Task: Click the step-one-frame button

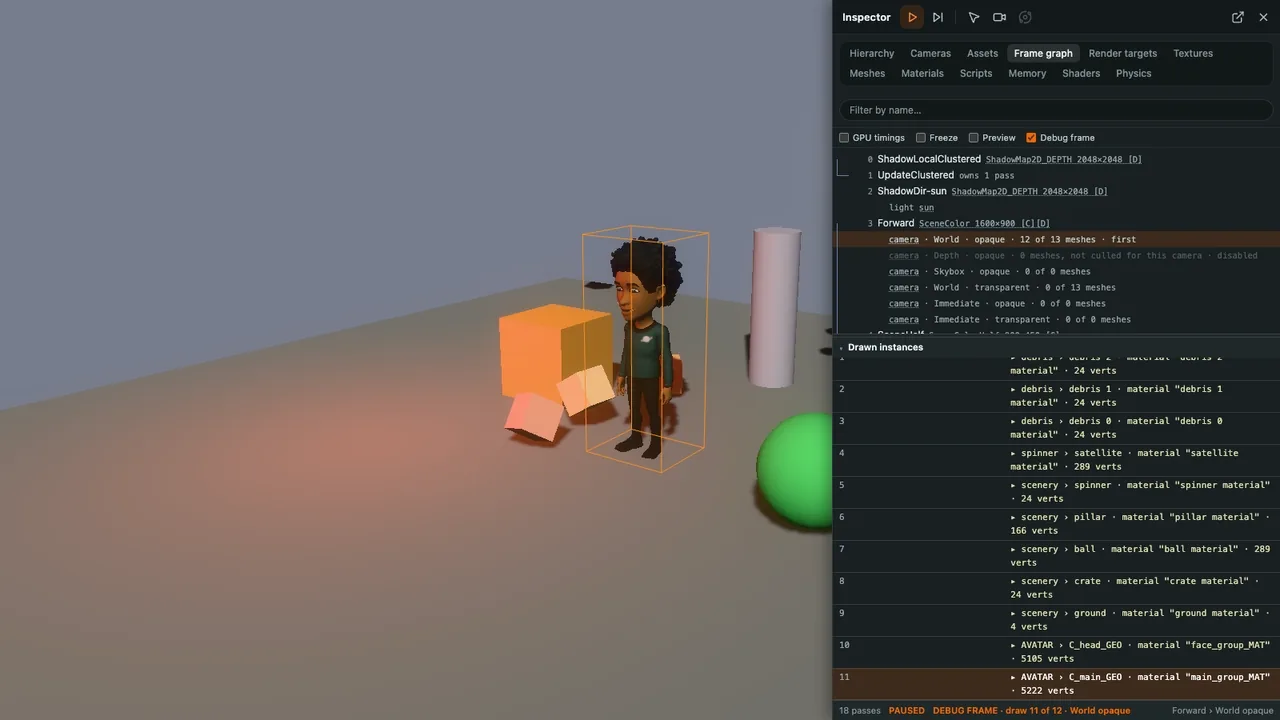Action: click(938, 17)
